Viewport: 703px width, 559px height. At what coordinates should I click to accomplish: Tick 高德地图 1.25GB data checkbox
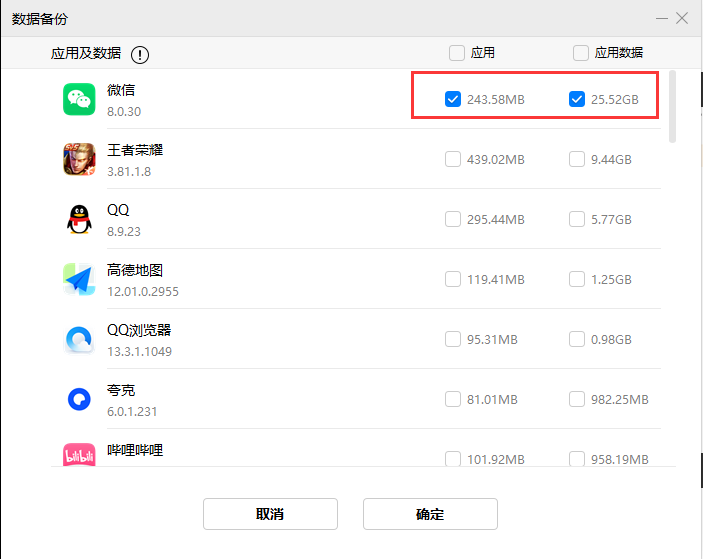tap(577, 280)
